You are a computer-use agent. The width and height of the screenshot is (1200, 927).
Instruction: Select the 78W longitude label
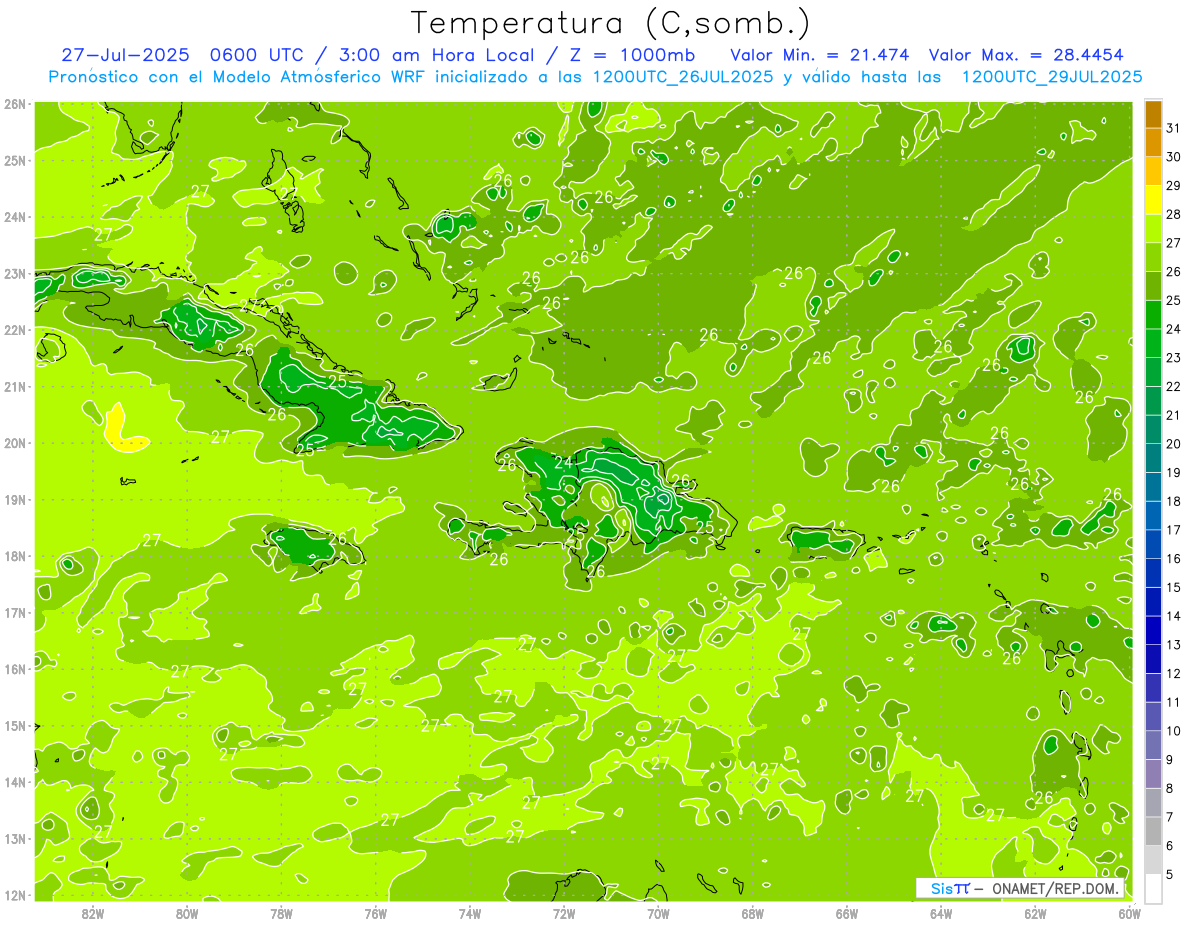(x=281, y=913)
